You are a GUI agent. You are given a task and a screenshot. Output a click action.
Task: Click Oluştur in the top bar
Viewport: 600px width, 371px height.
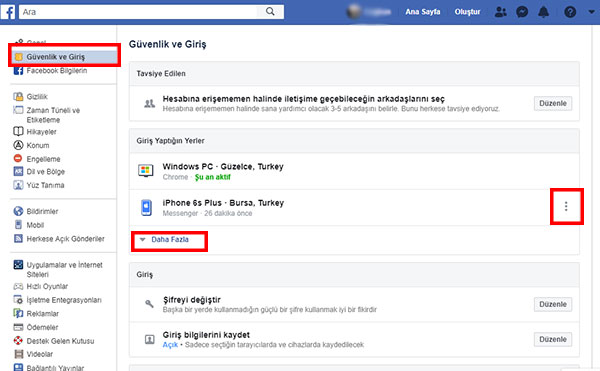coord(467,12)
